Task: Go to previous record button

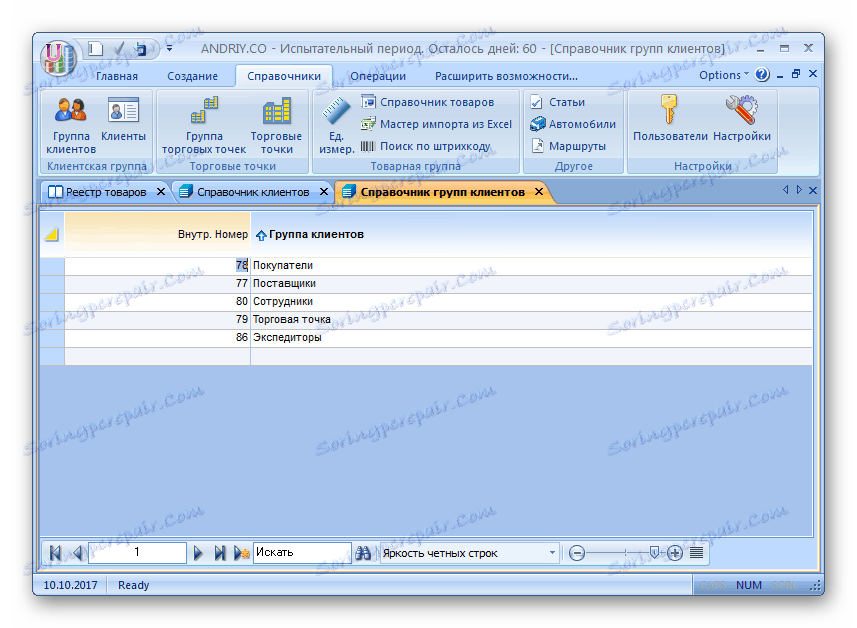Action: 78,553
